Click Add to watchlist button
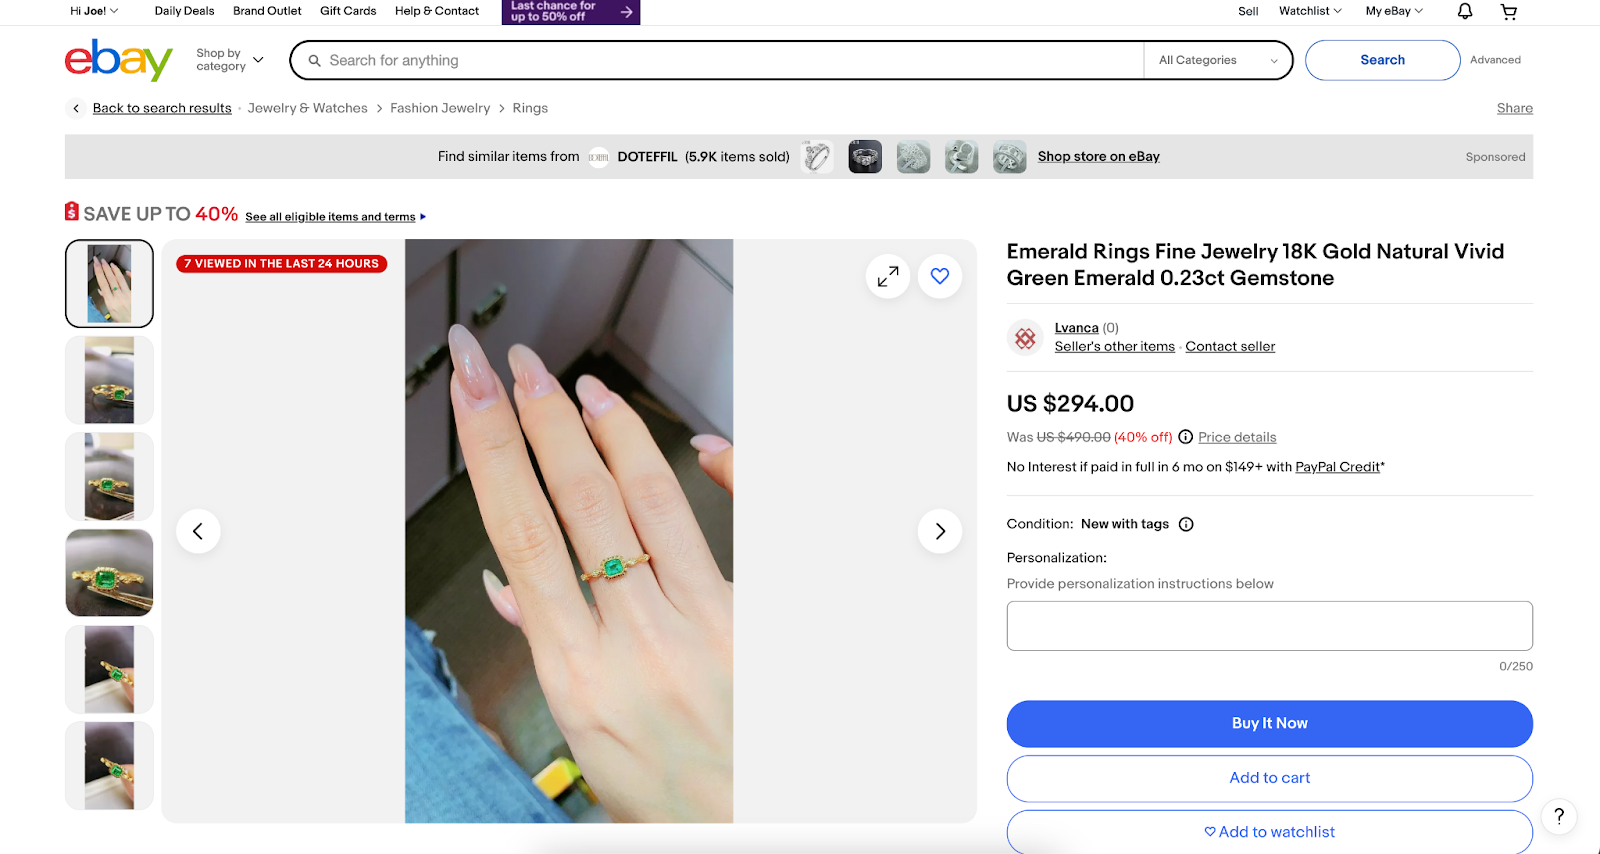 click(x=1269, y=832)
